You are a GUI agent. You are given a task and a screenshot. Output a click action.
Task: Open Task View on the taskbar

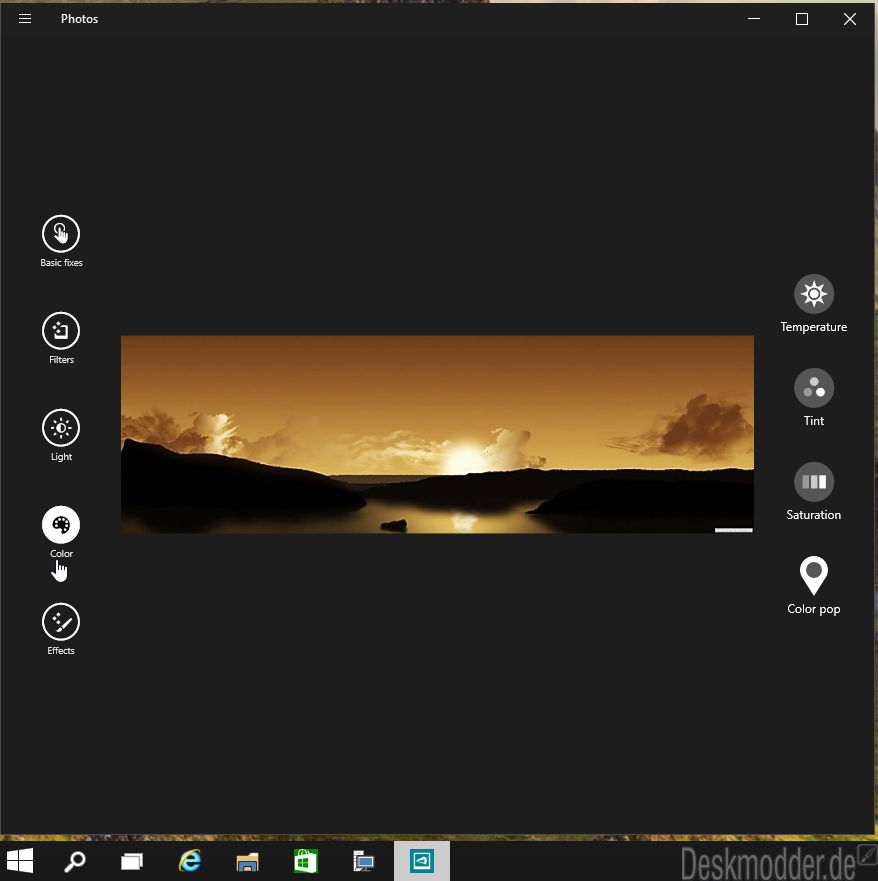pos(132,861)
